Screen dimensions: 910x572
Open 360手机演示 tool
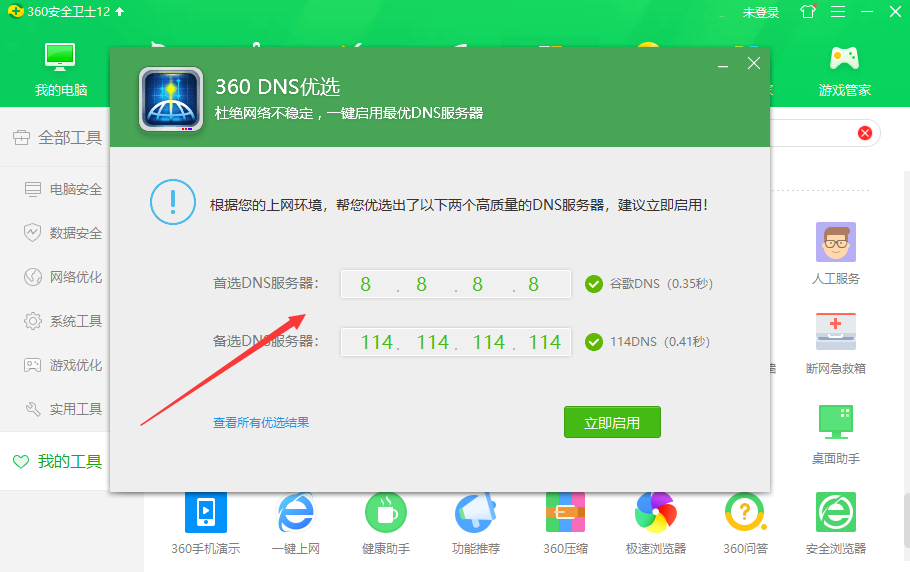tap(205, 524)
